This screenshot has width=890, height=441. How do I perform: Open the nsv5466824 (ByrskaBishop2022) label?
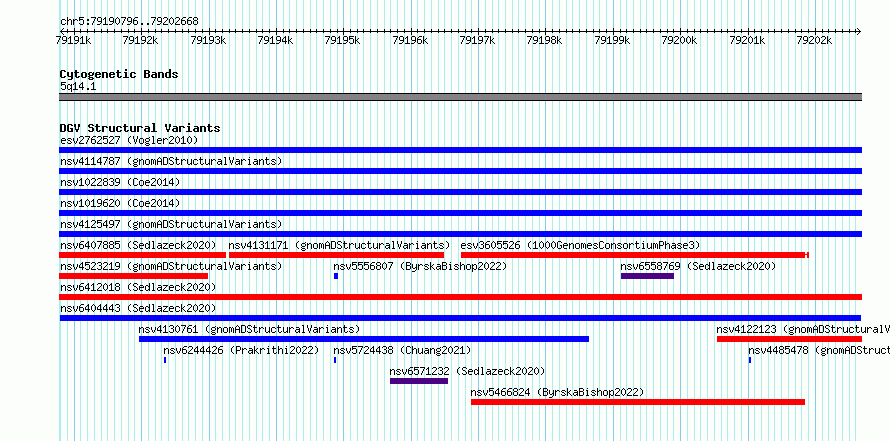[557, 392]
